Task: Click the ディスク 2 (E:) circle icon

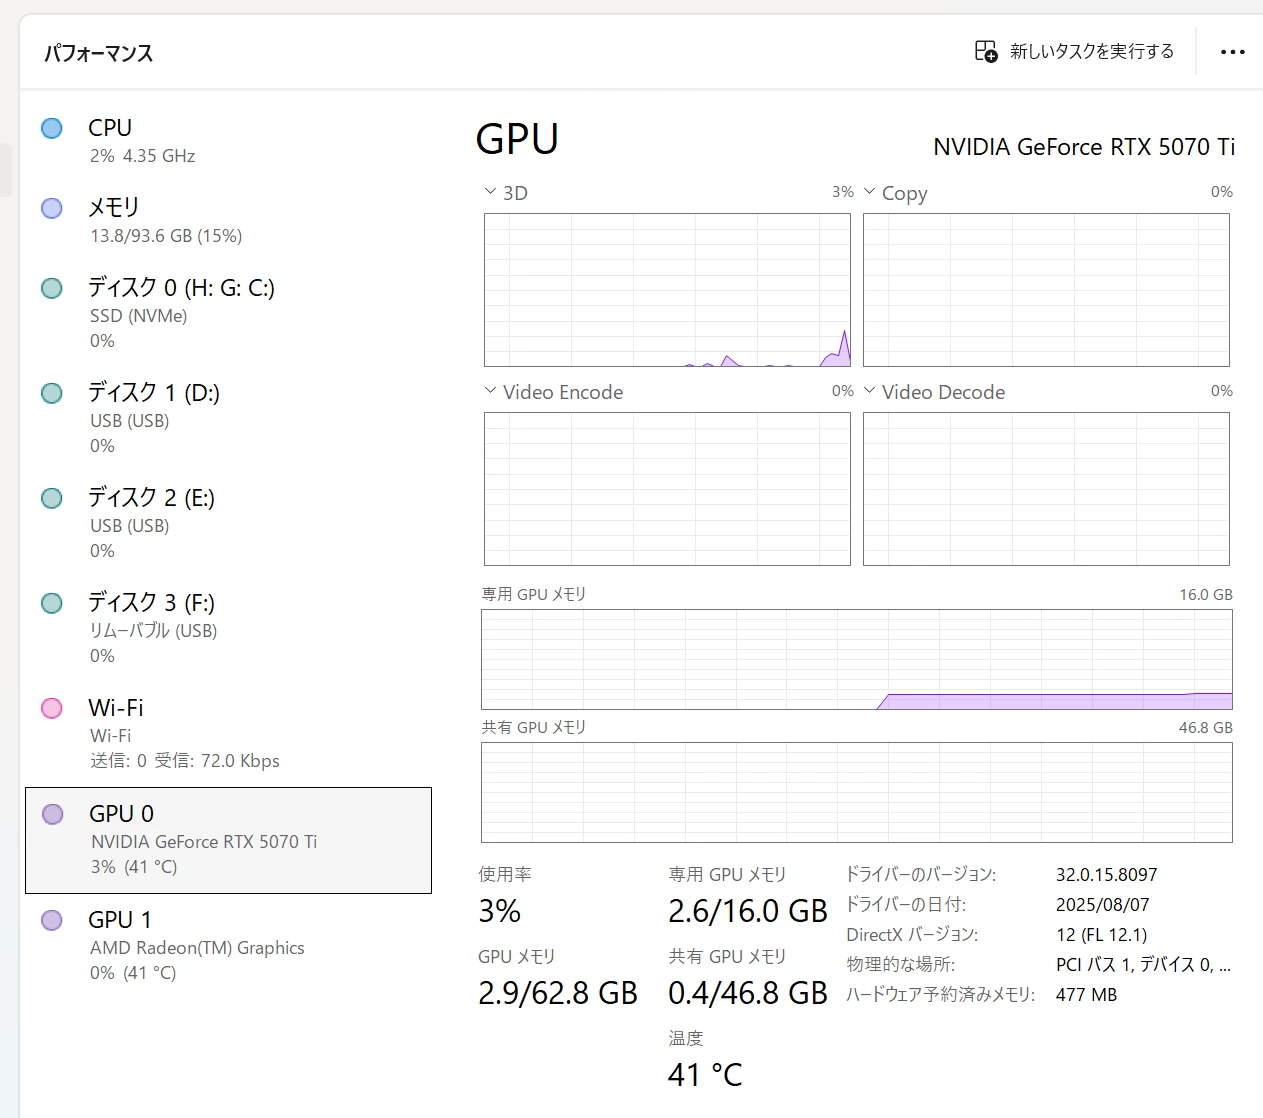Action: (52, 498)
